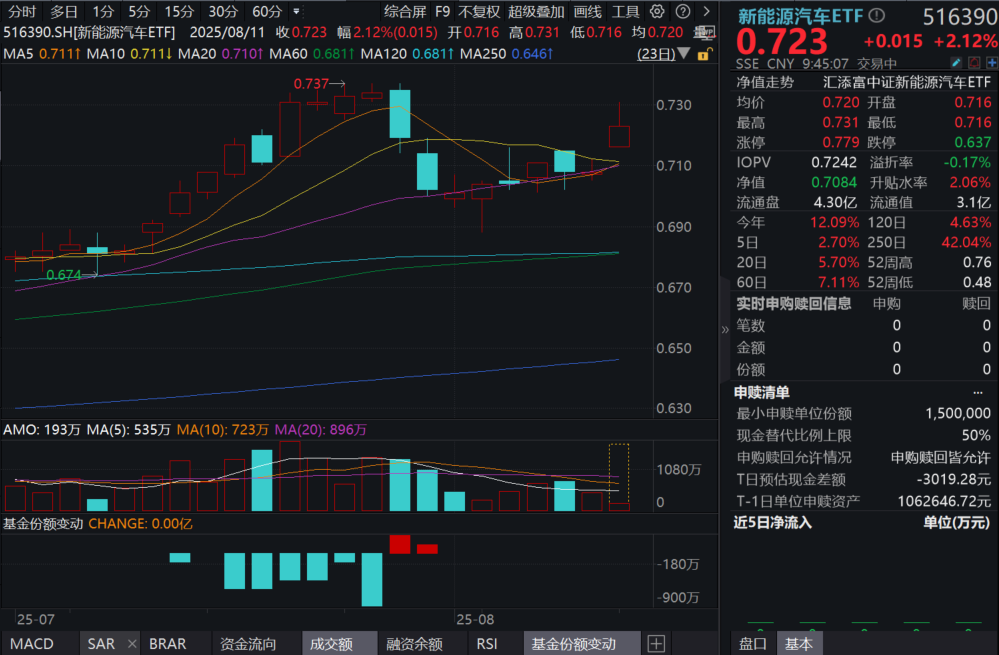This screenshot has height=655, width=999.
Task: Open the settings gear icon in the toolbar
Action: click(656, 13)
